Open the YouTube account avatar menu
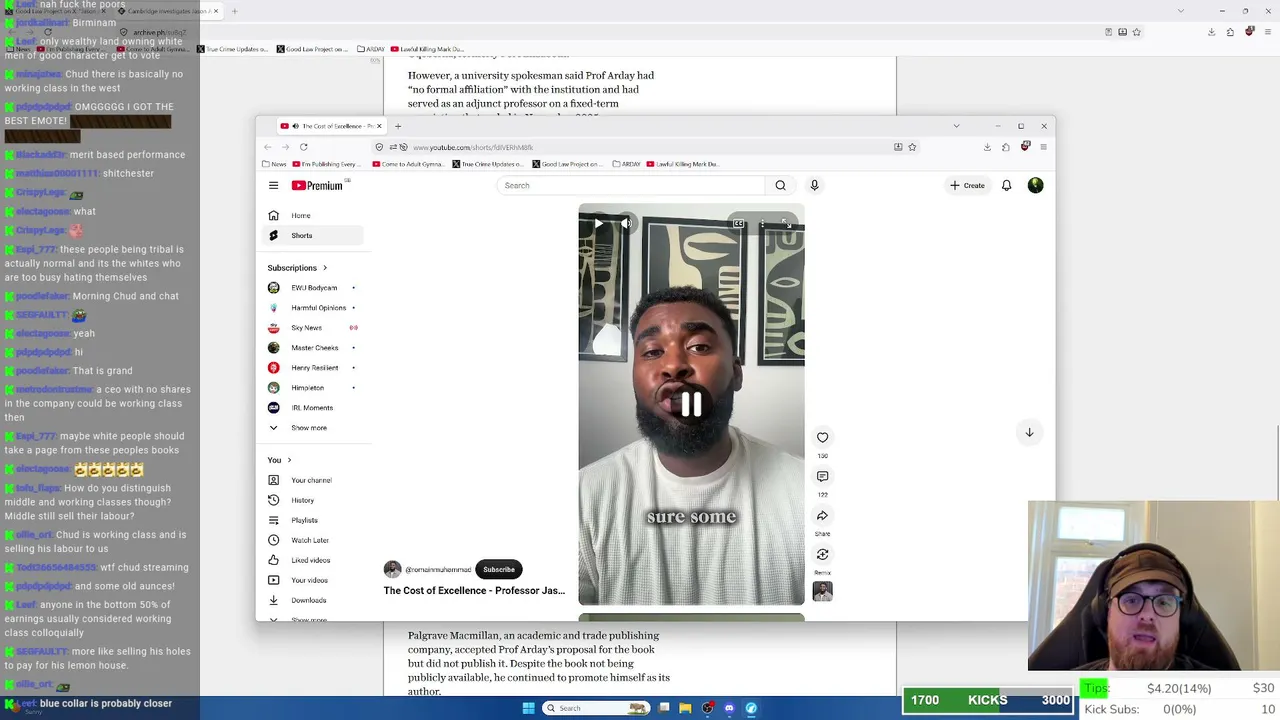This screenshot has height=720, width=1280. (x=1035, y=185)
